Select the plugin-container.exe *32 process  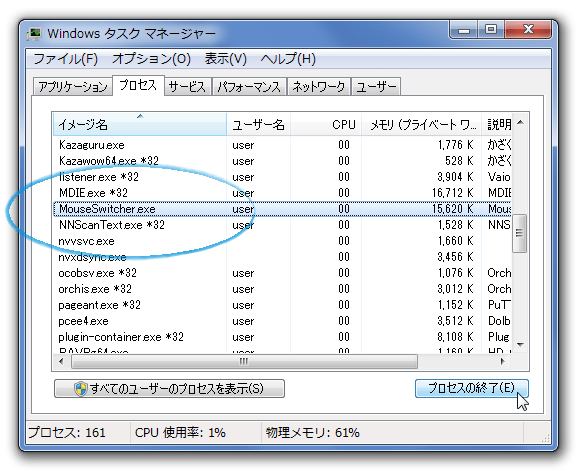coord(282,337)
